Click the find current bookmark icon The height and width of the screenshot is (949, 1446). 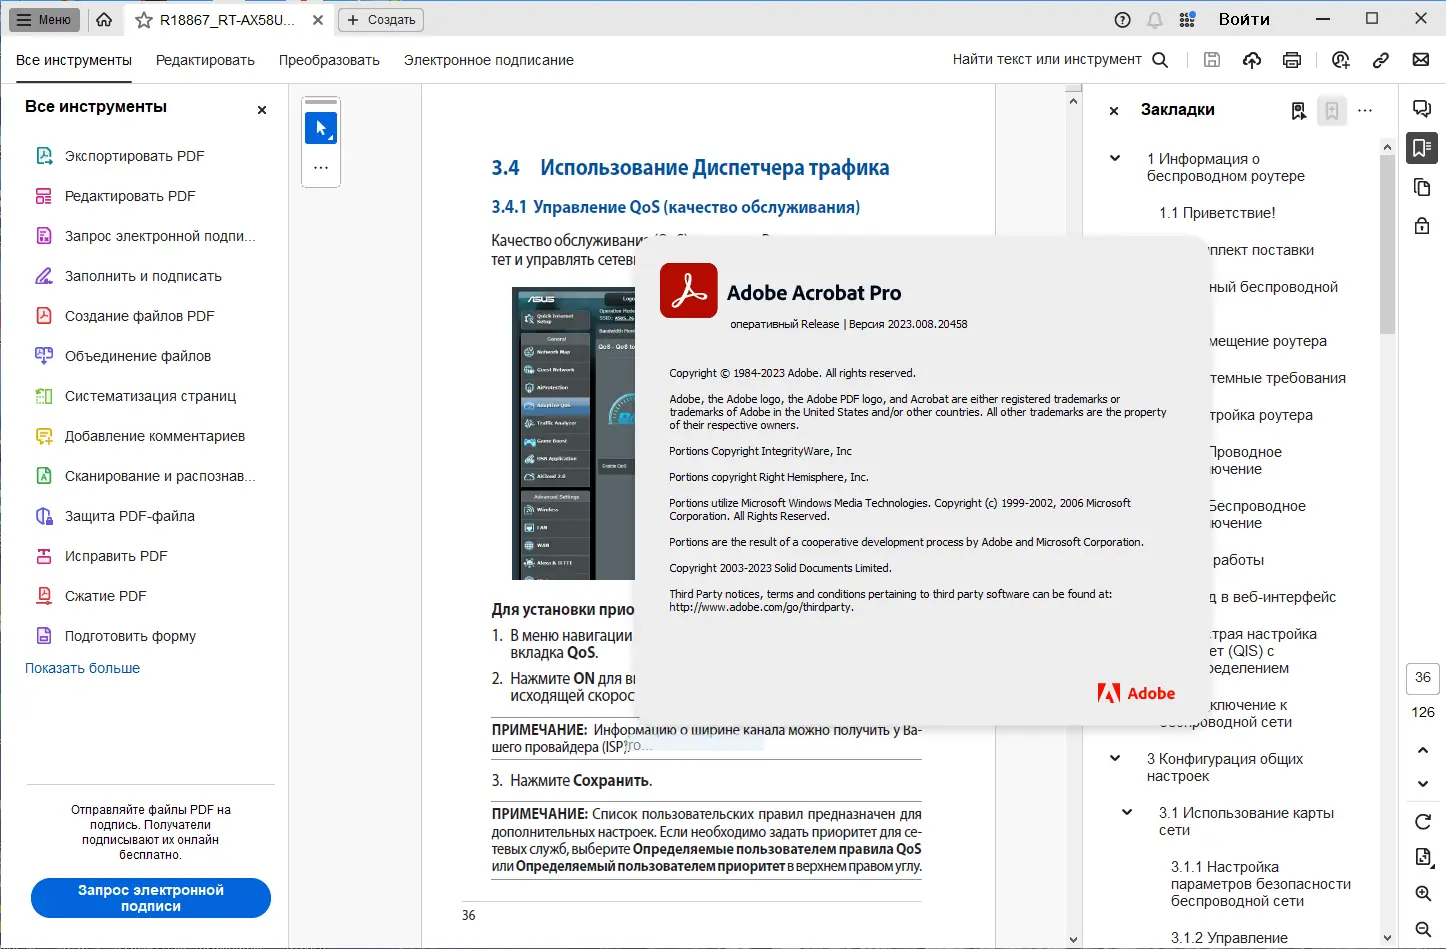(x=1298, y=111)
